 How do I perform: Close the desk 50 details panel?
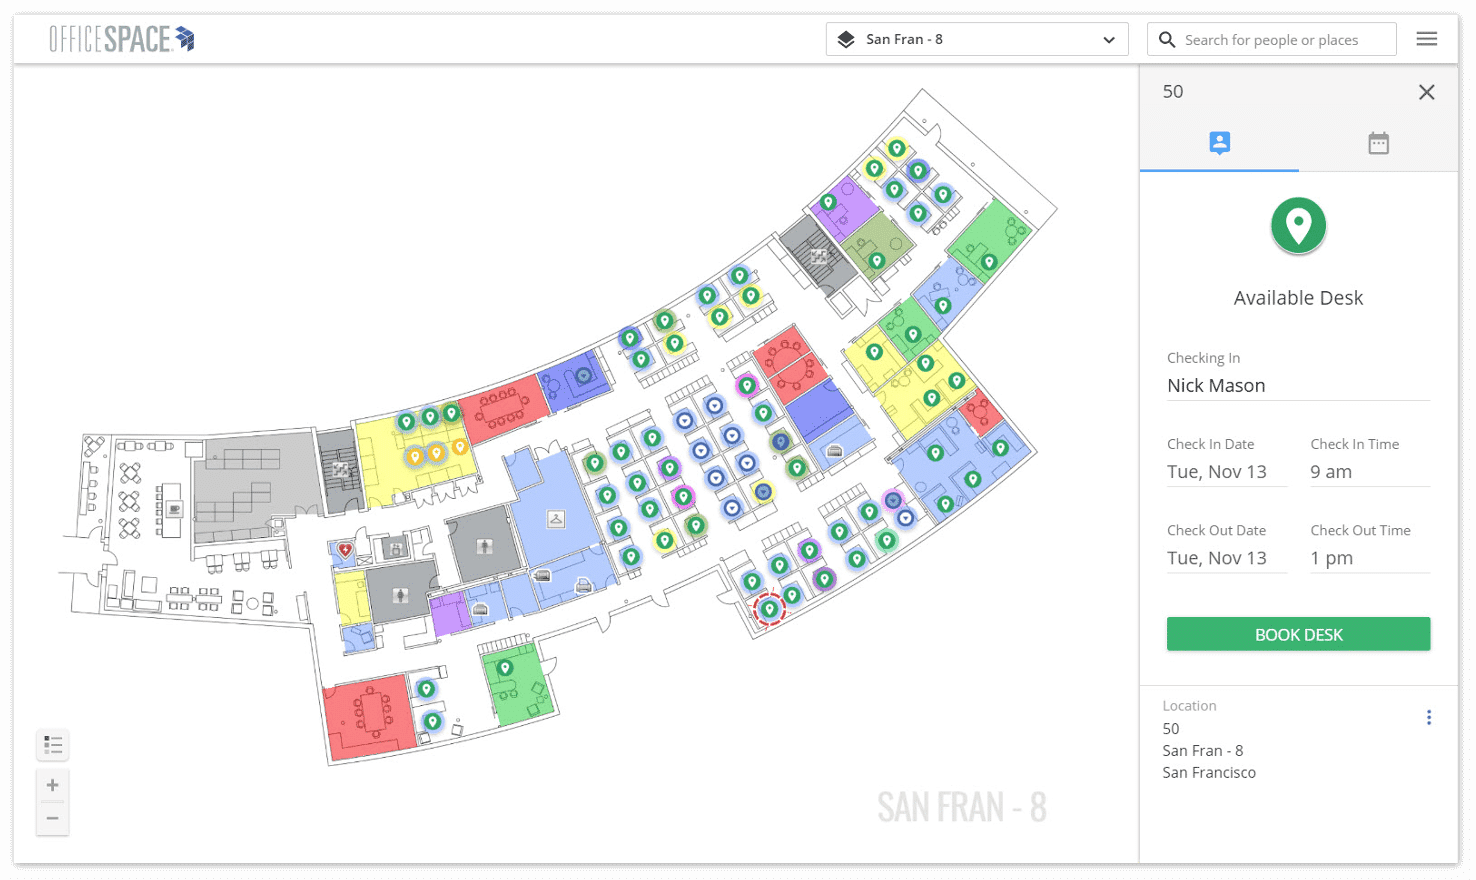tap(1427, 92)
